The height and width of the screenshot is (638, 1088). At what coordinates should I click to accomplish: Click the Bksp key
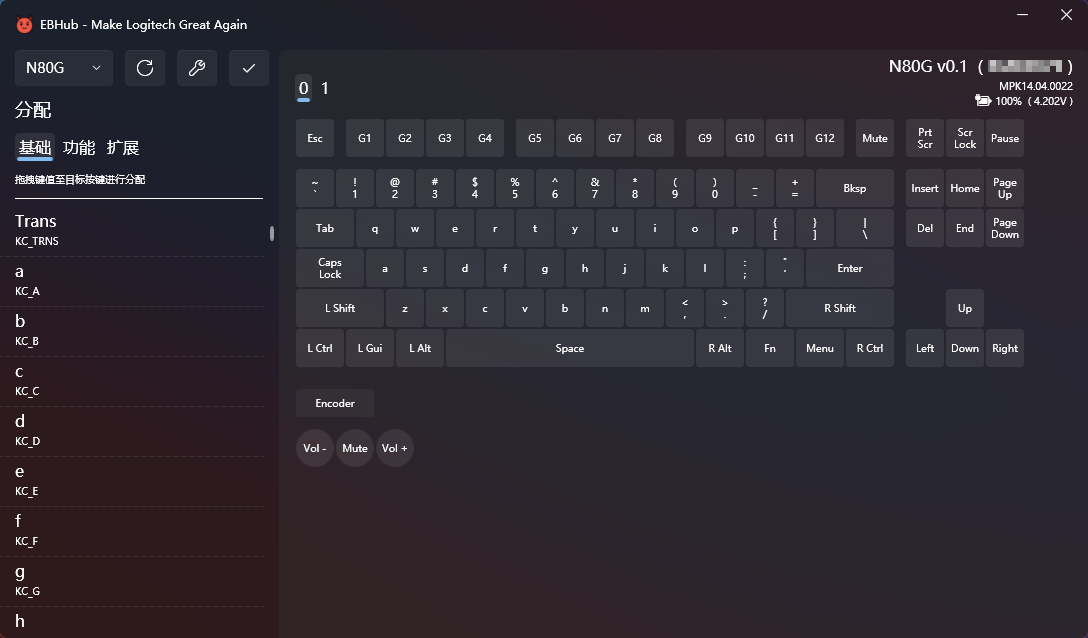pos(855,188)
